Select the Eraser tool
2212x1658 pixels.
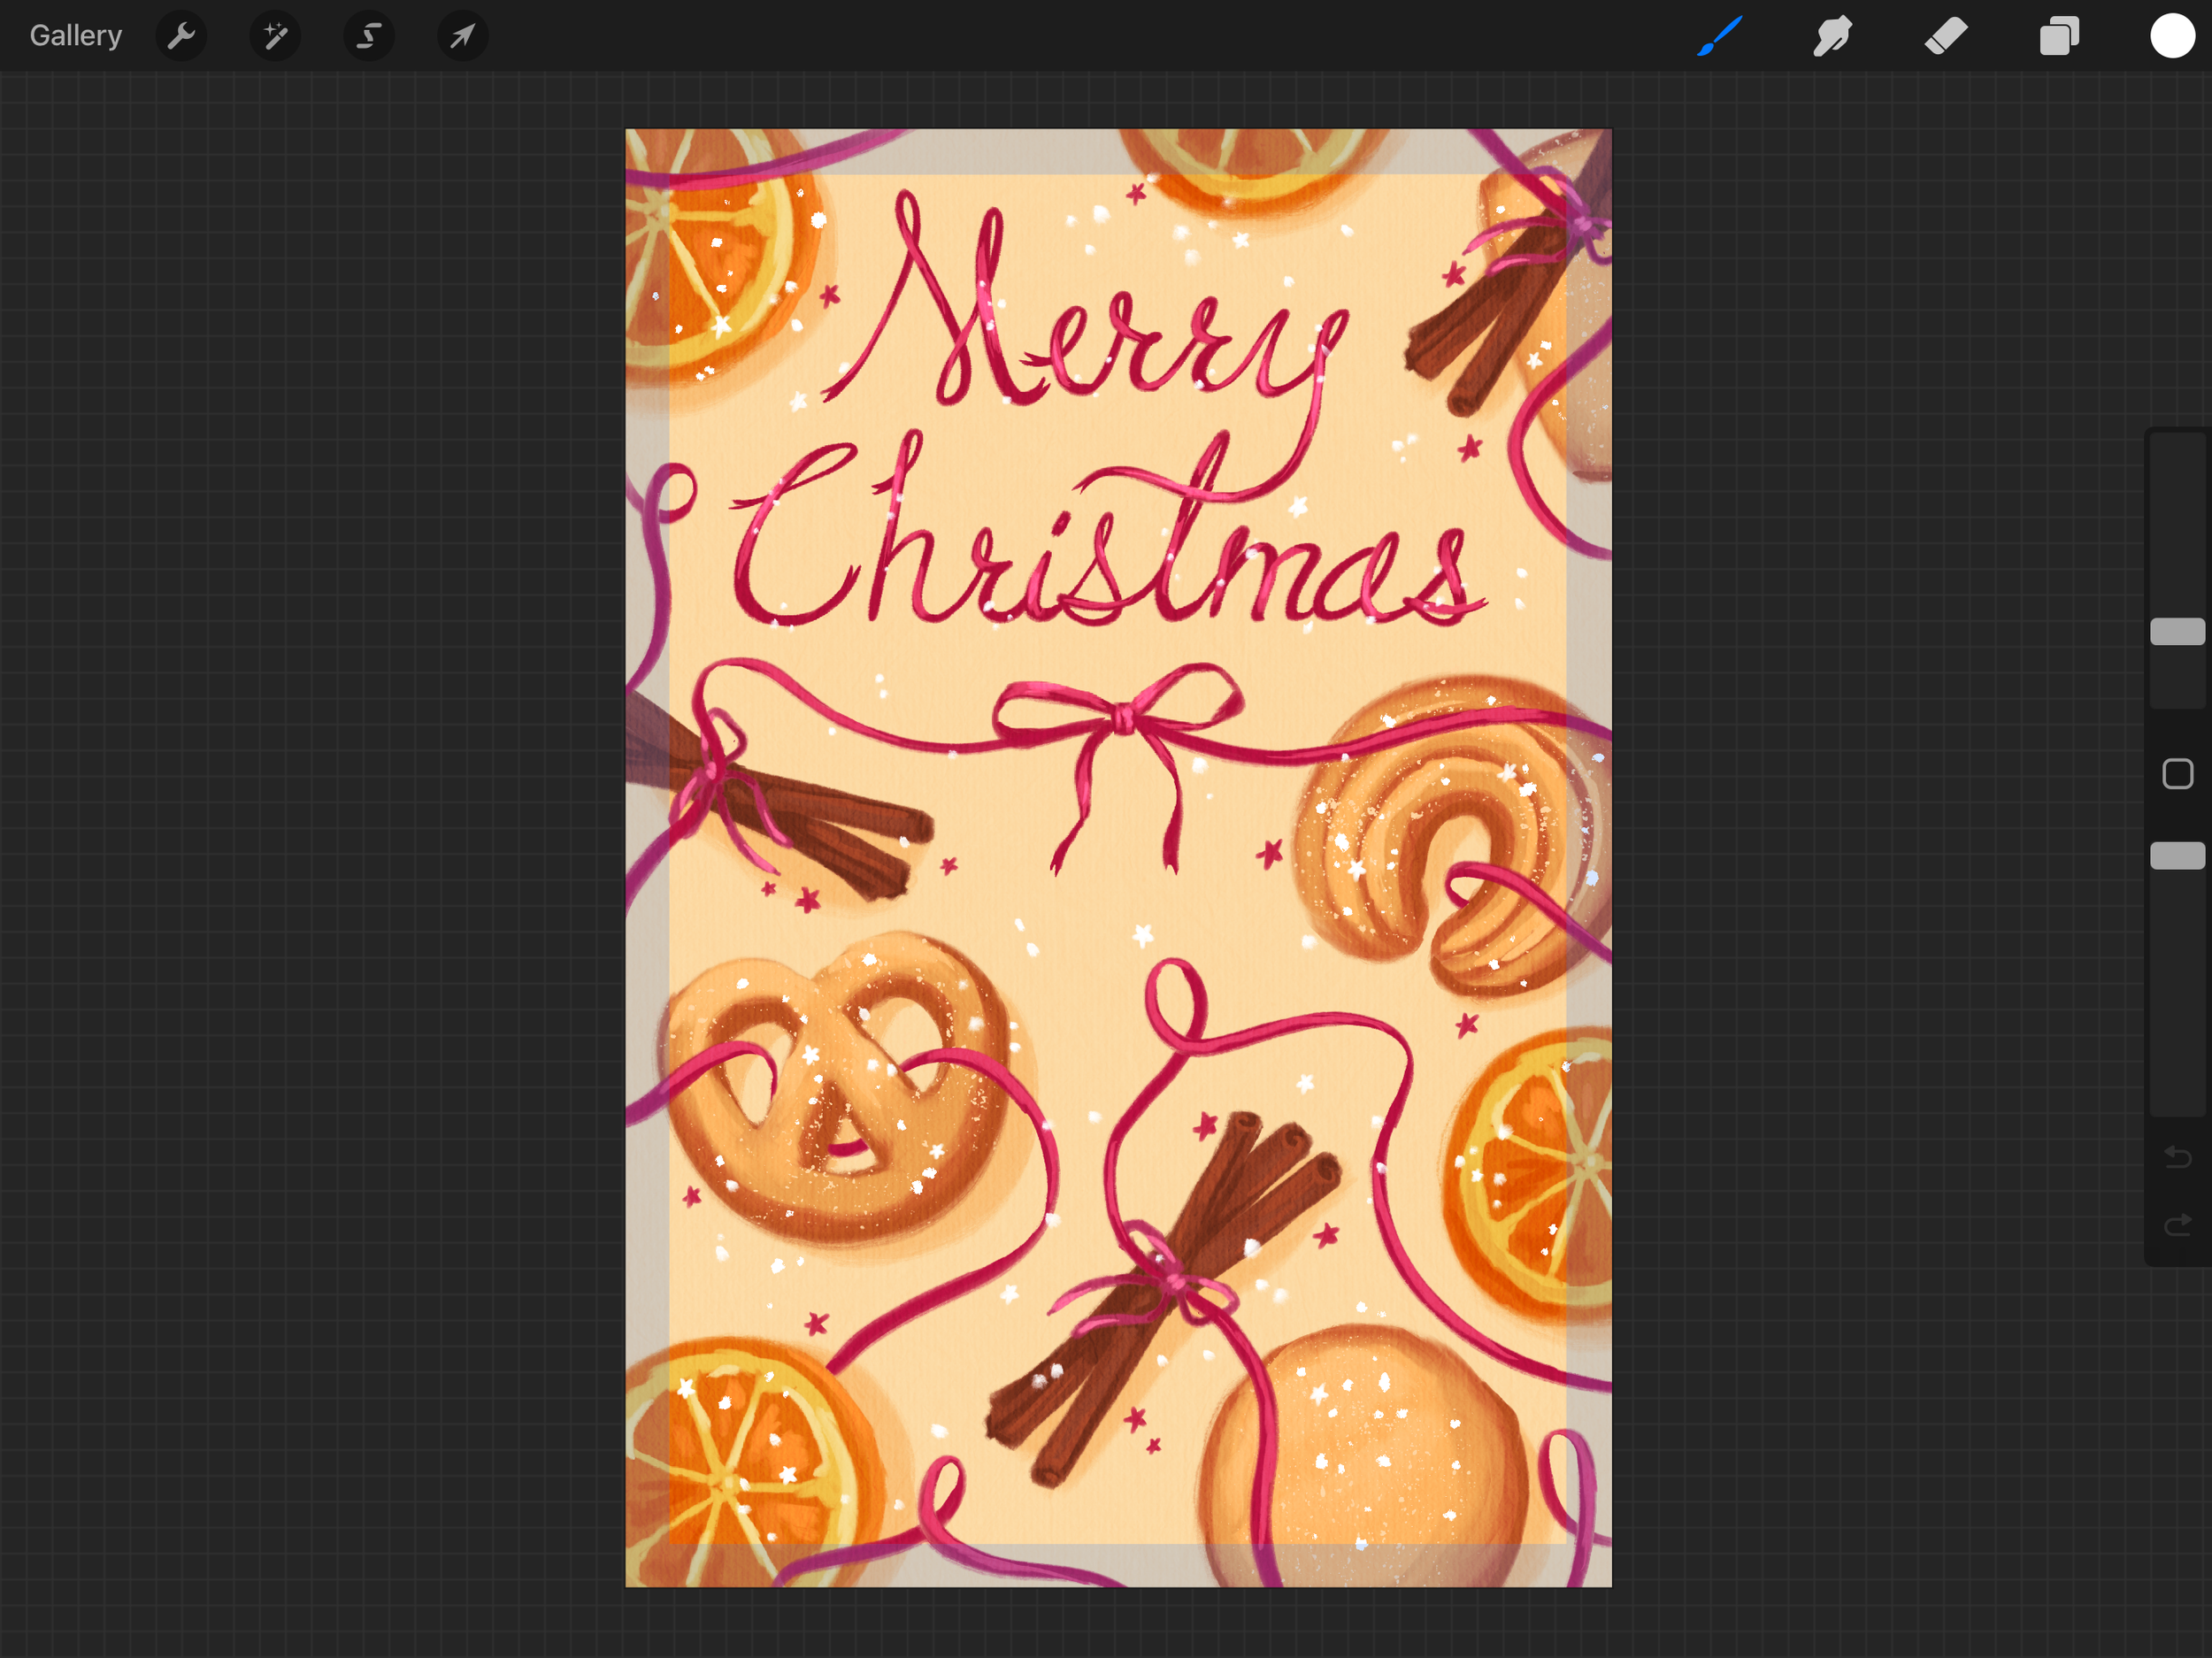pyautogui.click(x=1946, y=36)
